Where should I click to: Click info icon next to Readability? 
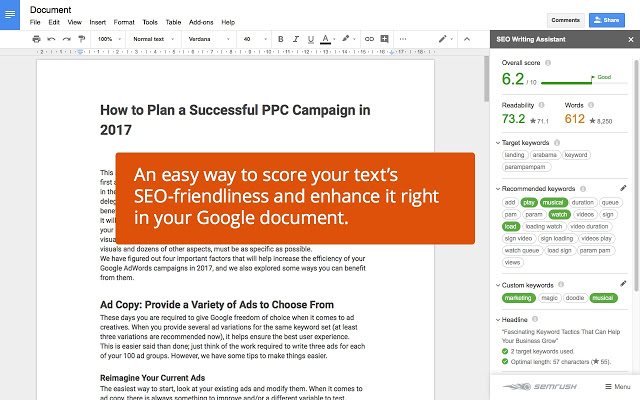(x=542, y=105)
